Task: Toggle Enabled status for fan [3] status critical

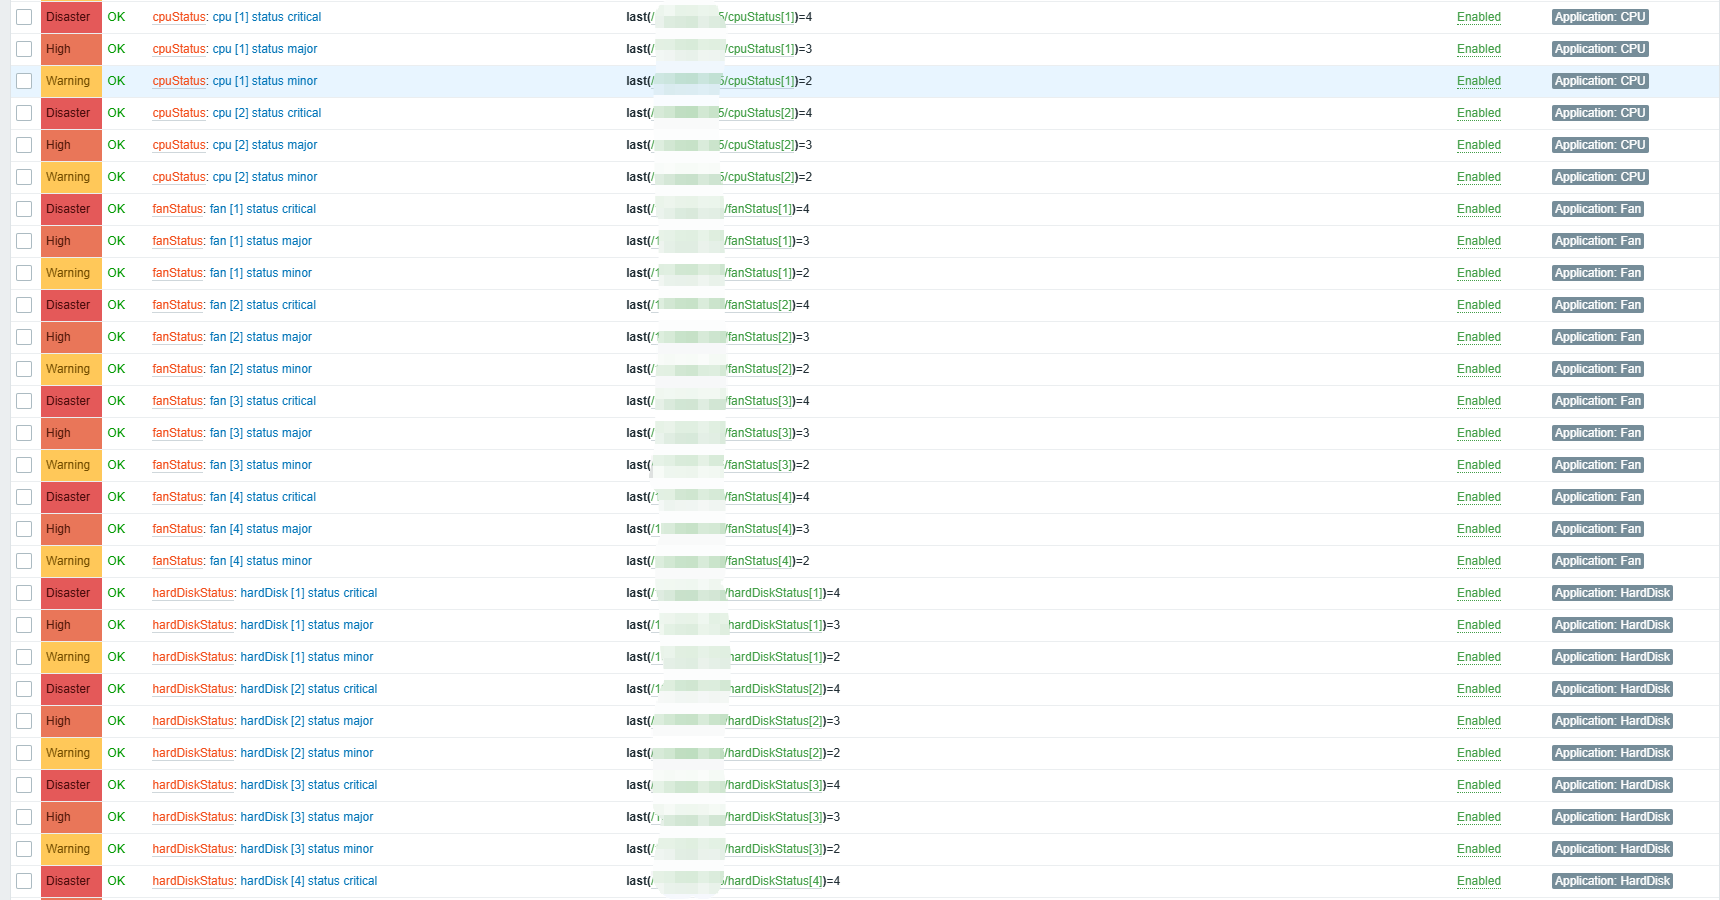Action: 1478,401
